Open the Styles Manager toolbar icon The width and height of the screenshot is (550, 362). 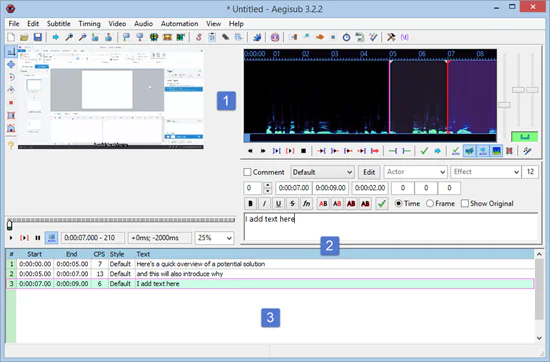pos(199,37)
